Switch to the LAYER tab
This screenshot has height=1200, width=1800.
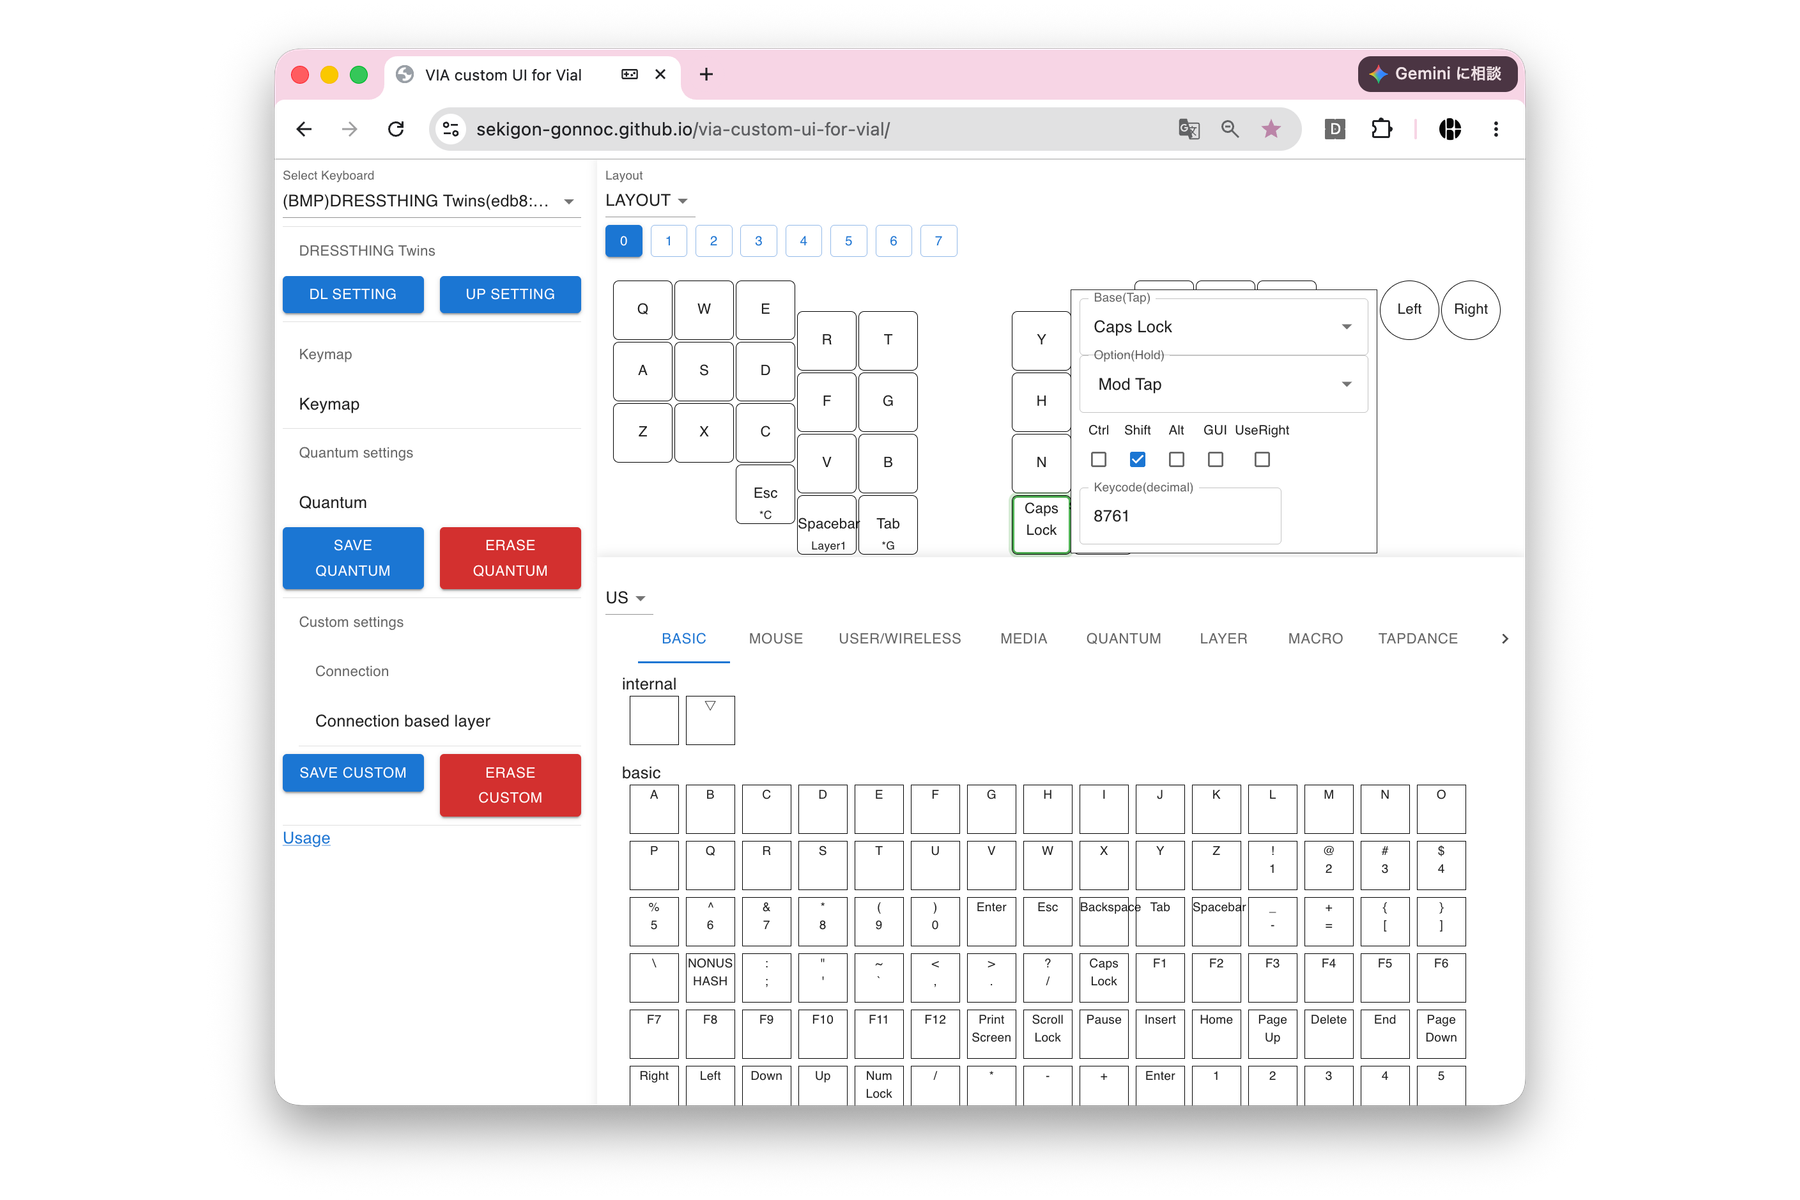click(x=1224, y=639)
